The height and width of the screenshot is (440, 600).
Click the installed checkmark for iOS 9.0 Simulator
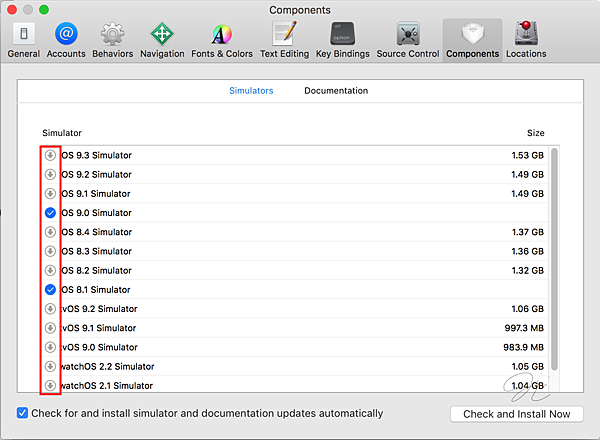point(50,213)
